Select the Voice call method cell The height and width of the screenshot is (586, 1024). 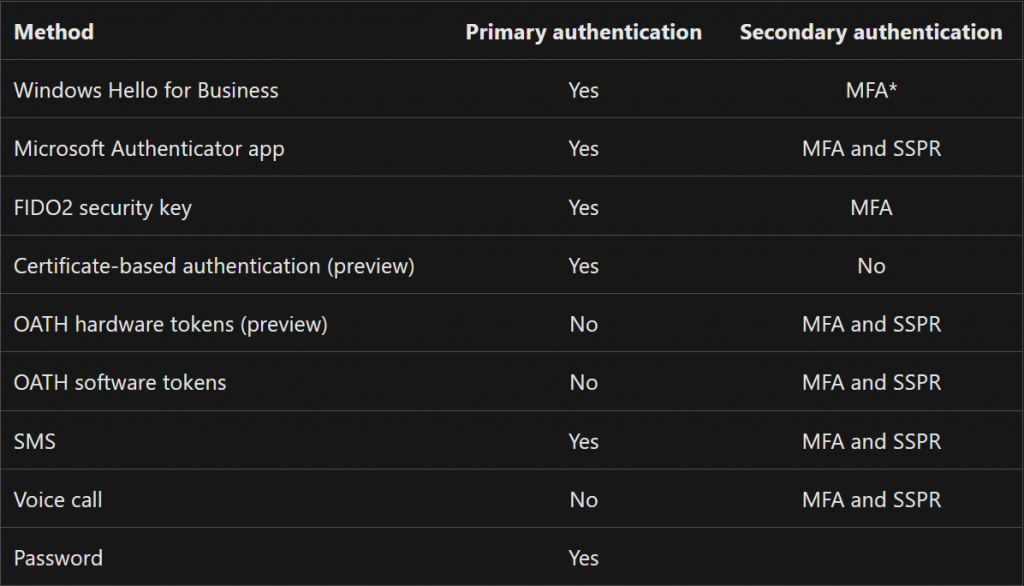click(57, 500)
